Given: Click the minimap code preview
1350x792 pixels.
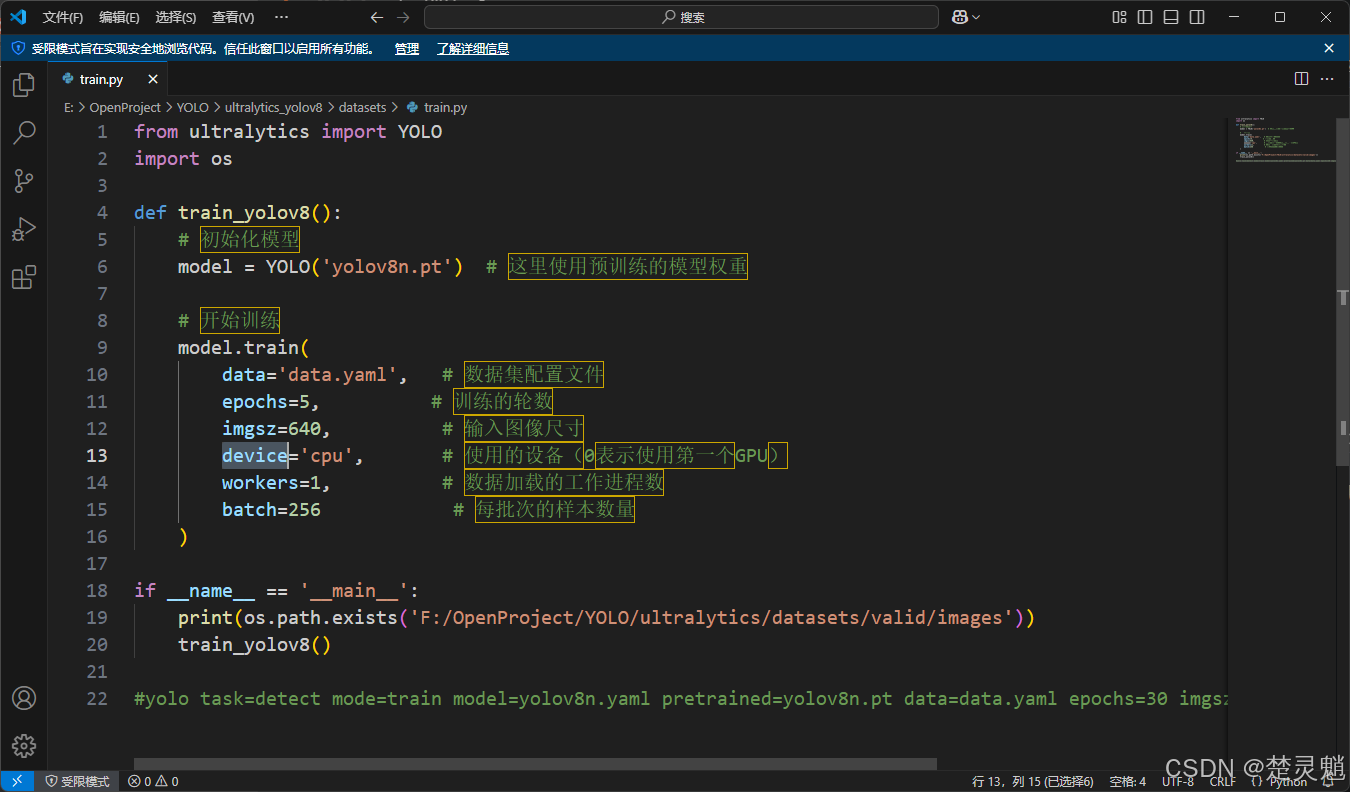Looking at the screenshot, I should click(1280, 138).
